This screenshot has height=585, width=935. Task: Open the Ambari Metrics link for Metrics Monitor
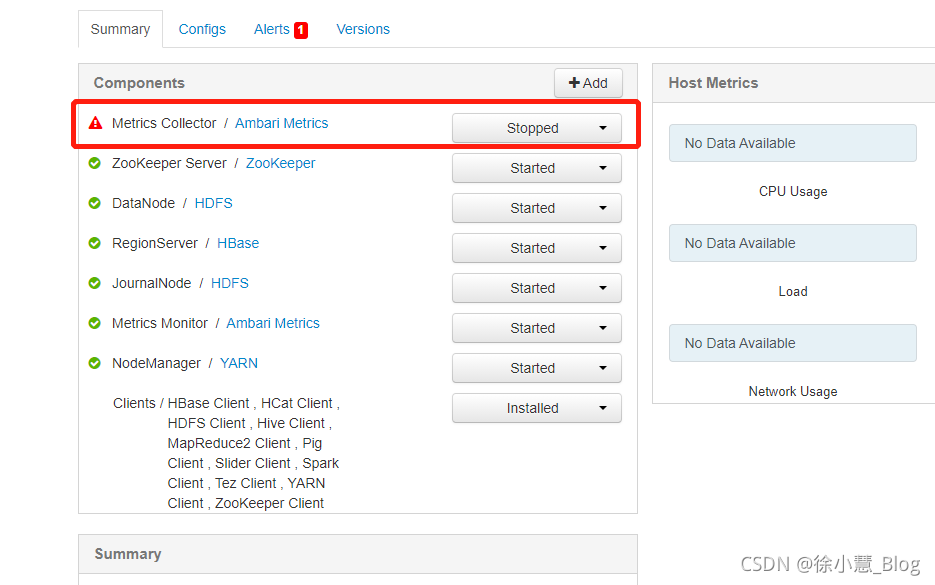coord(273,323)
